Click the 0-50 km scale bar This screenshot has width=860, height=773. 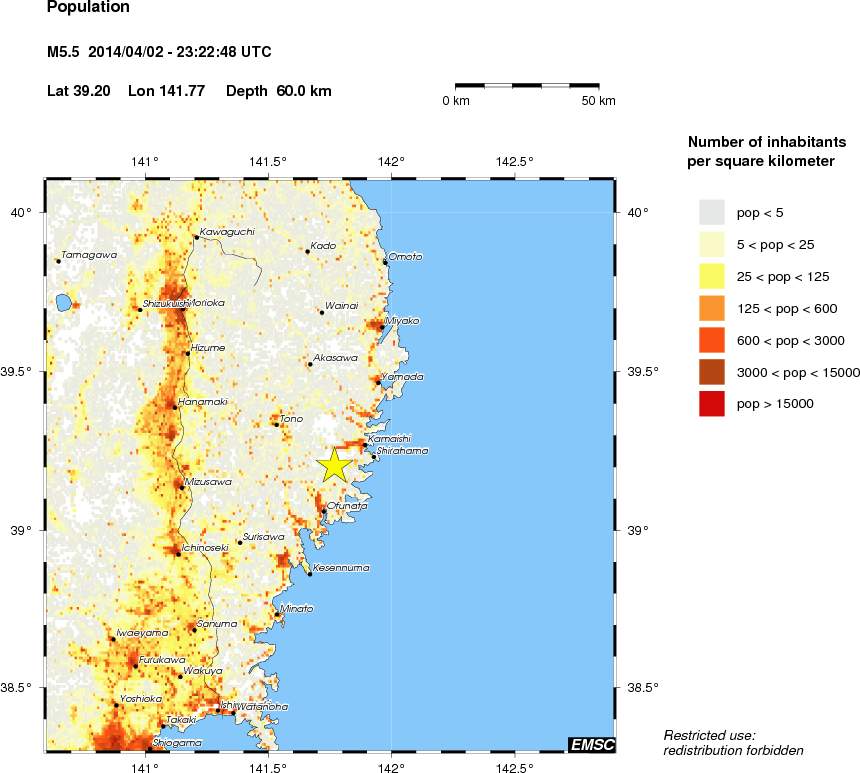click(530, 86)
